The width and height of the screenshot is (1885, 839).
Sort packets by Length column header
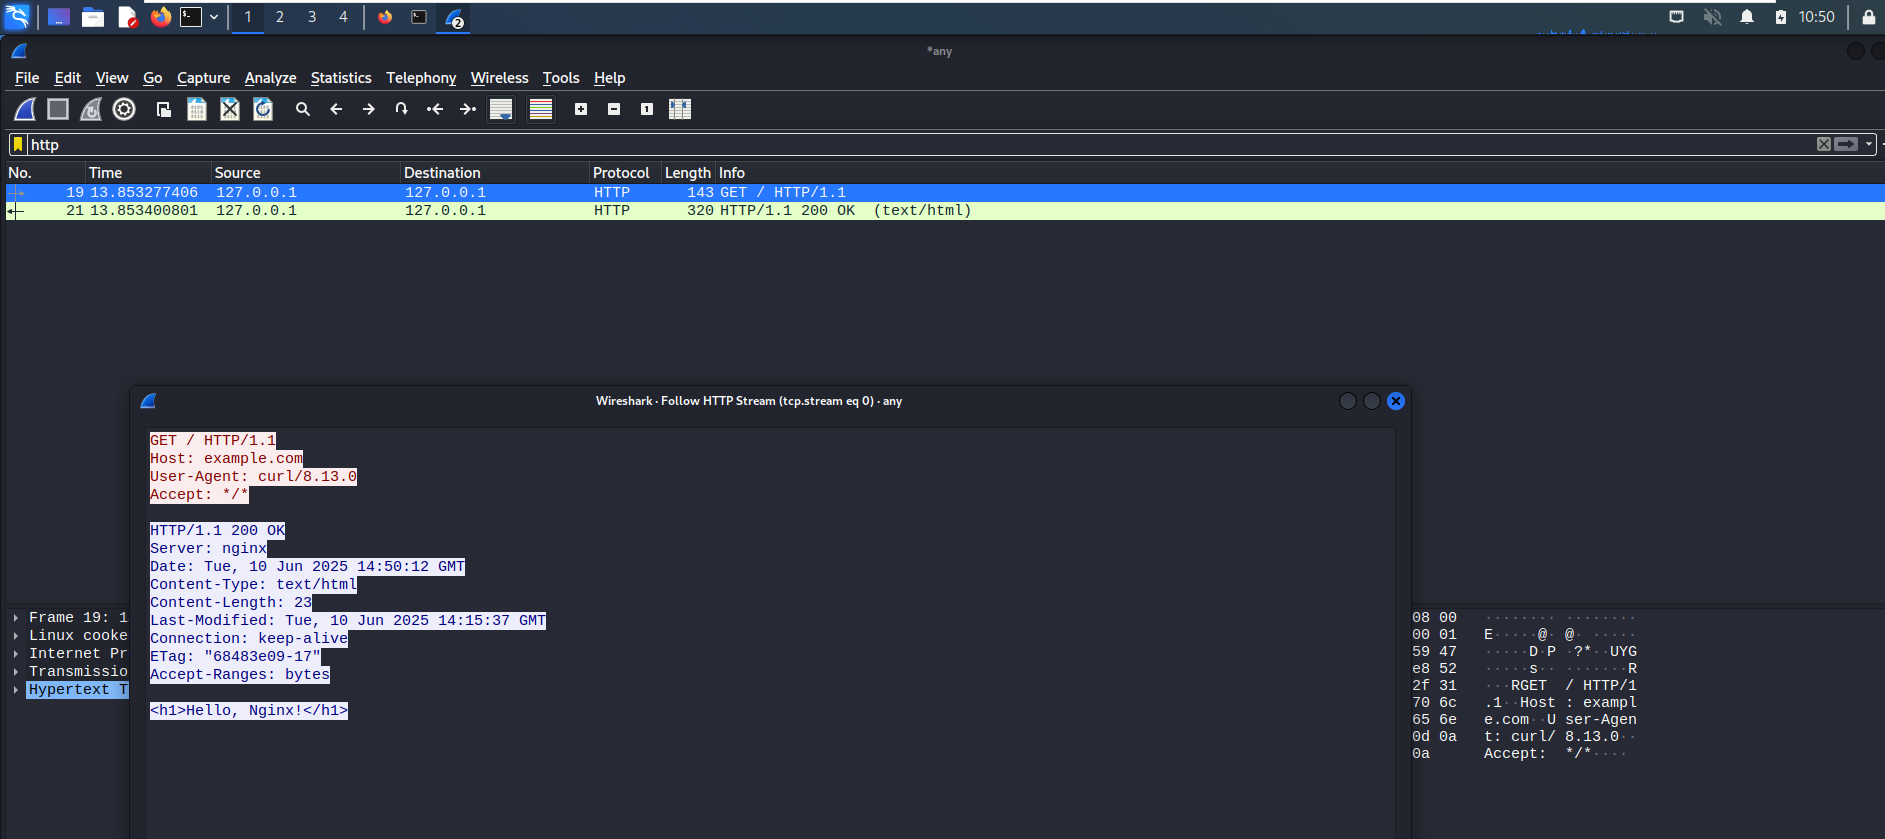688,173
